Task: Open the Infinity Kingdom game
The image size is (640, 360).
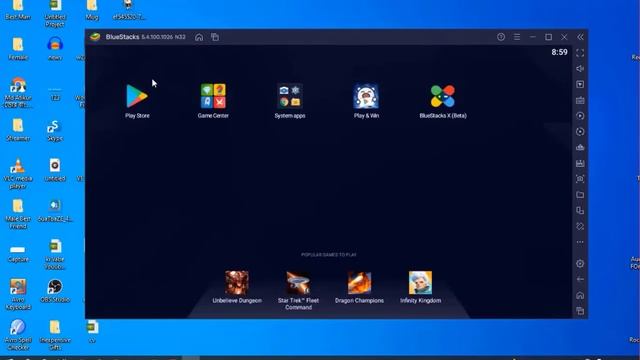Action: [x=420, y=283]
